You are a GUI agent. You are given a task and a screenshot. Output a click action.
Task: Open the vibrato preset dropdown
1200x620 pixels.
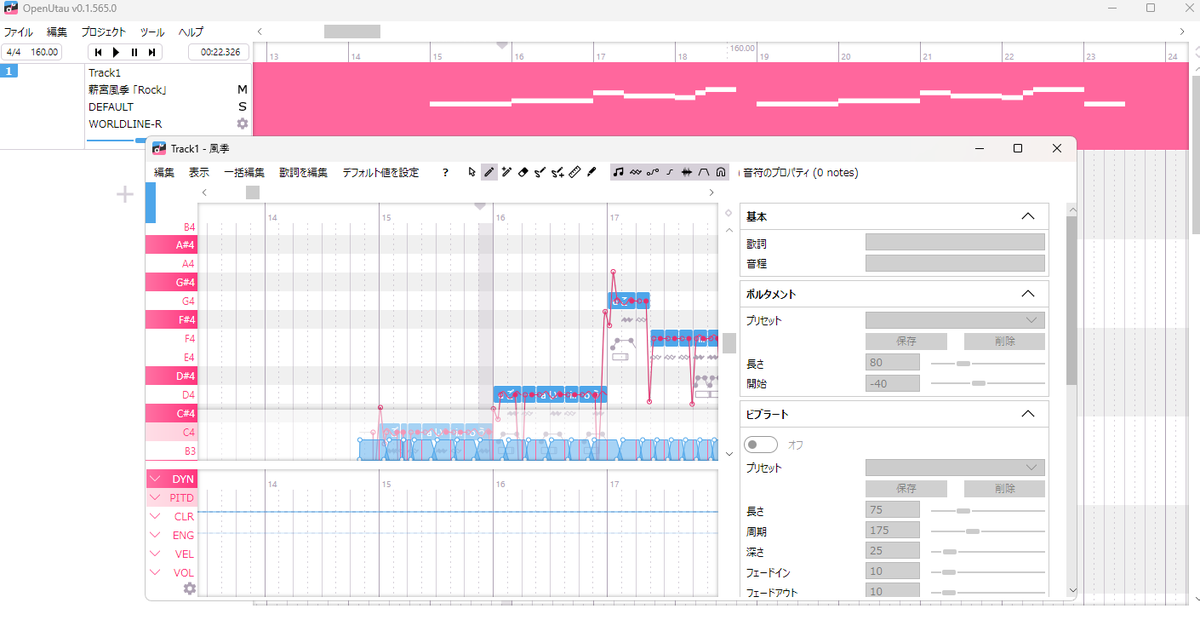[x=955, y=467]
